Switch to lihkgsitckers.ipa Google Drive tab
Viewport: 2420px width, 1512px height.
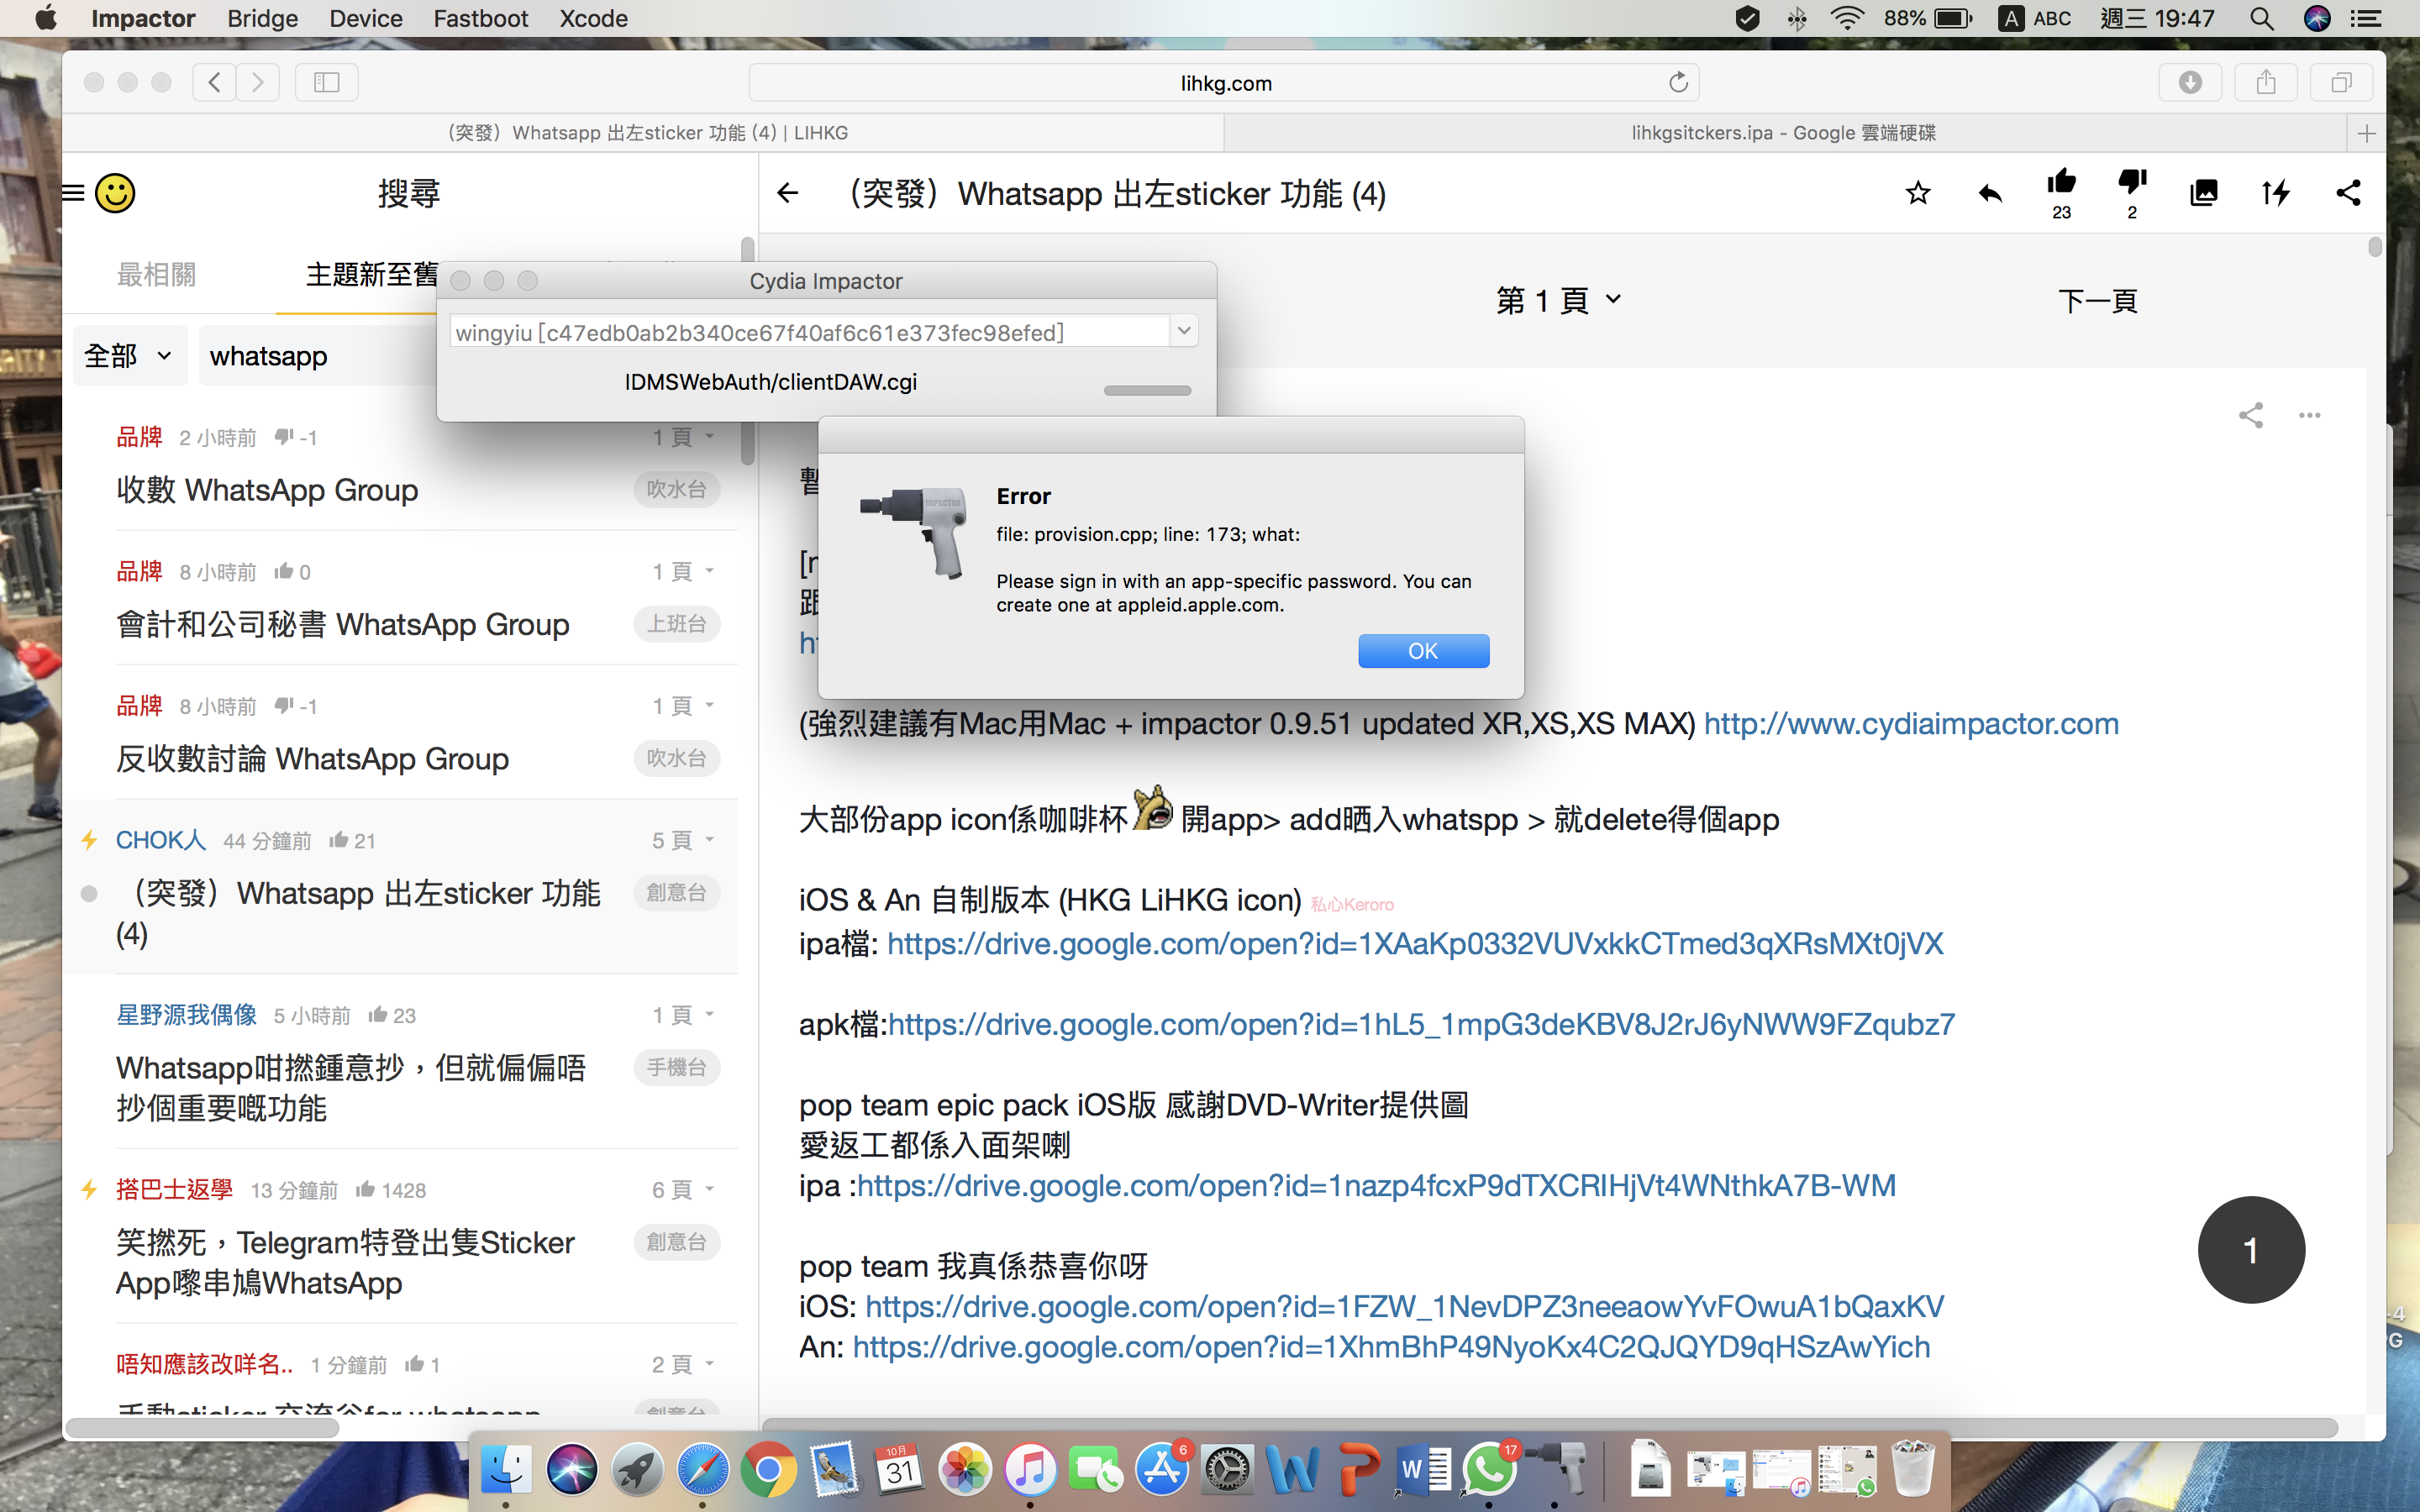[1784, 133]
